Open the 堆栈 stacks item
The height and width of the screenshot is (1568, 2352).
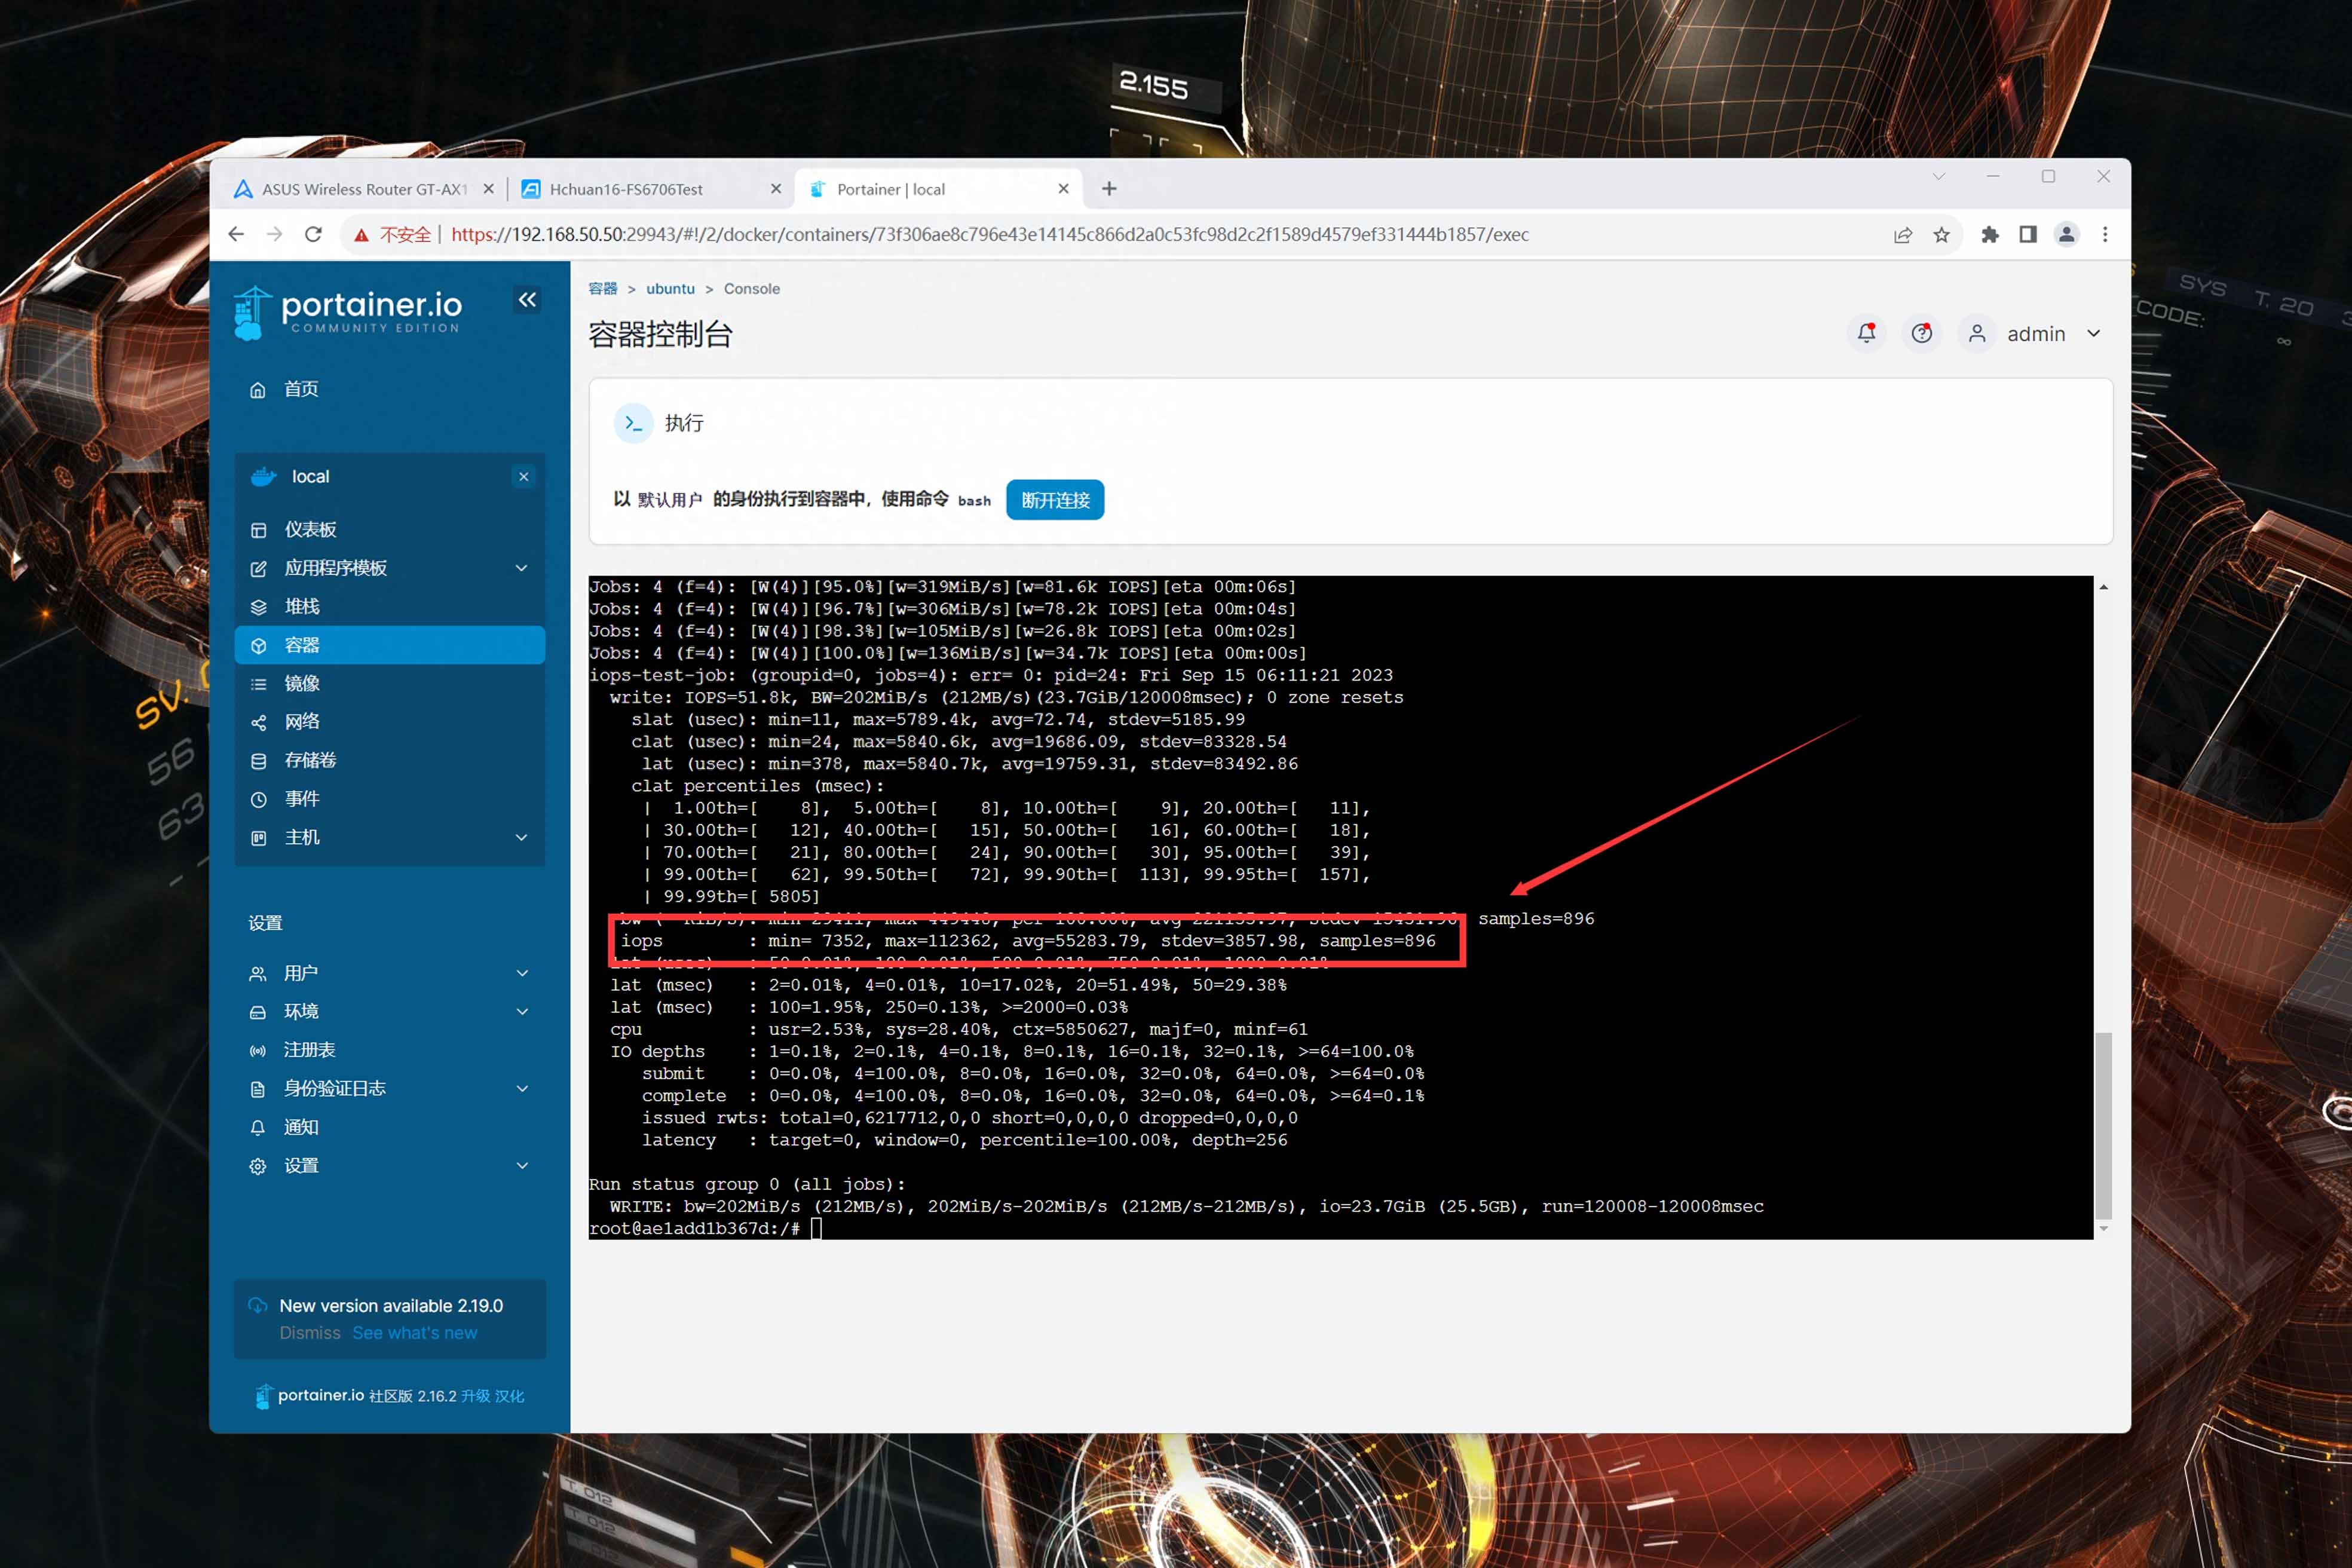point(301,606)
